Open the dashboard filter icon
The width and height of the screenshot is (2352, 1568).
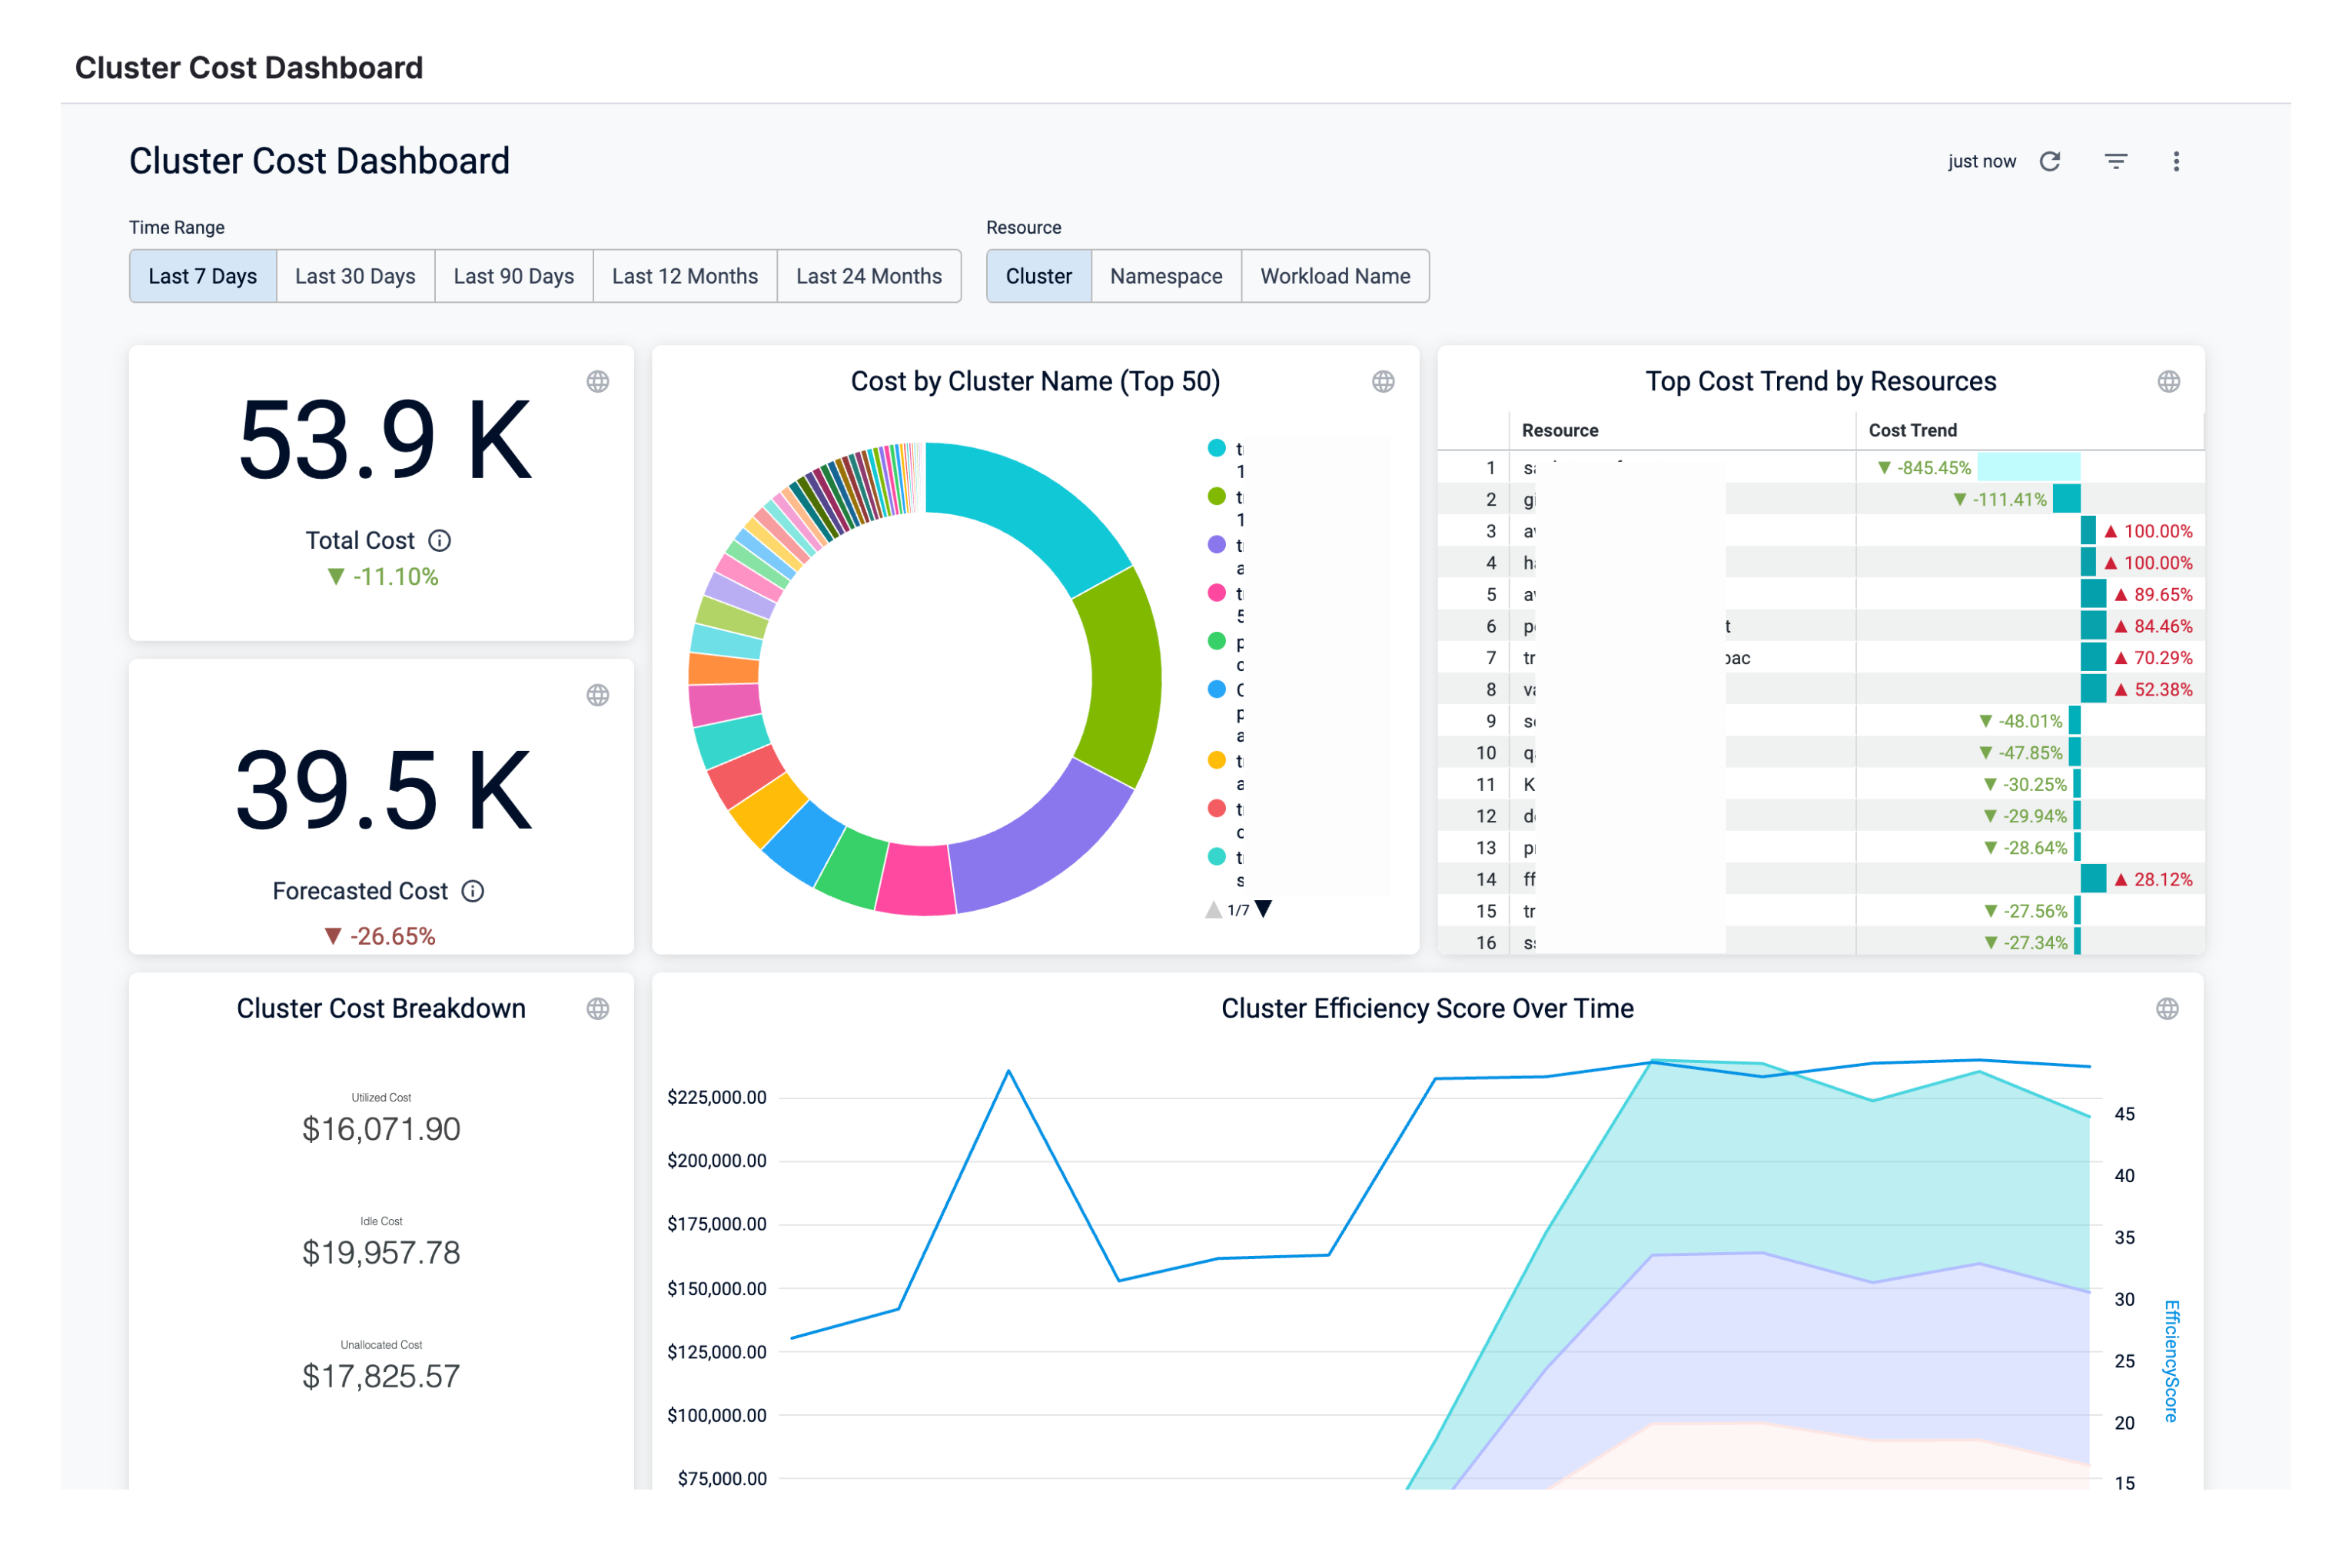point(2116,162)
